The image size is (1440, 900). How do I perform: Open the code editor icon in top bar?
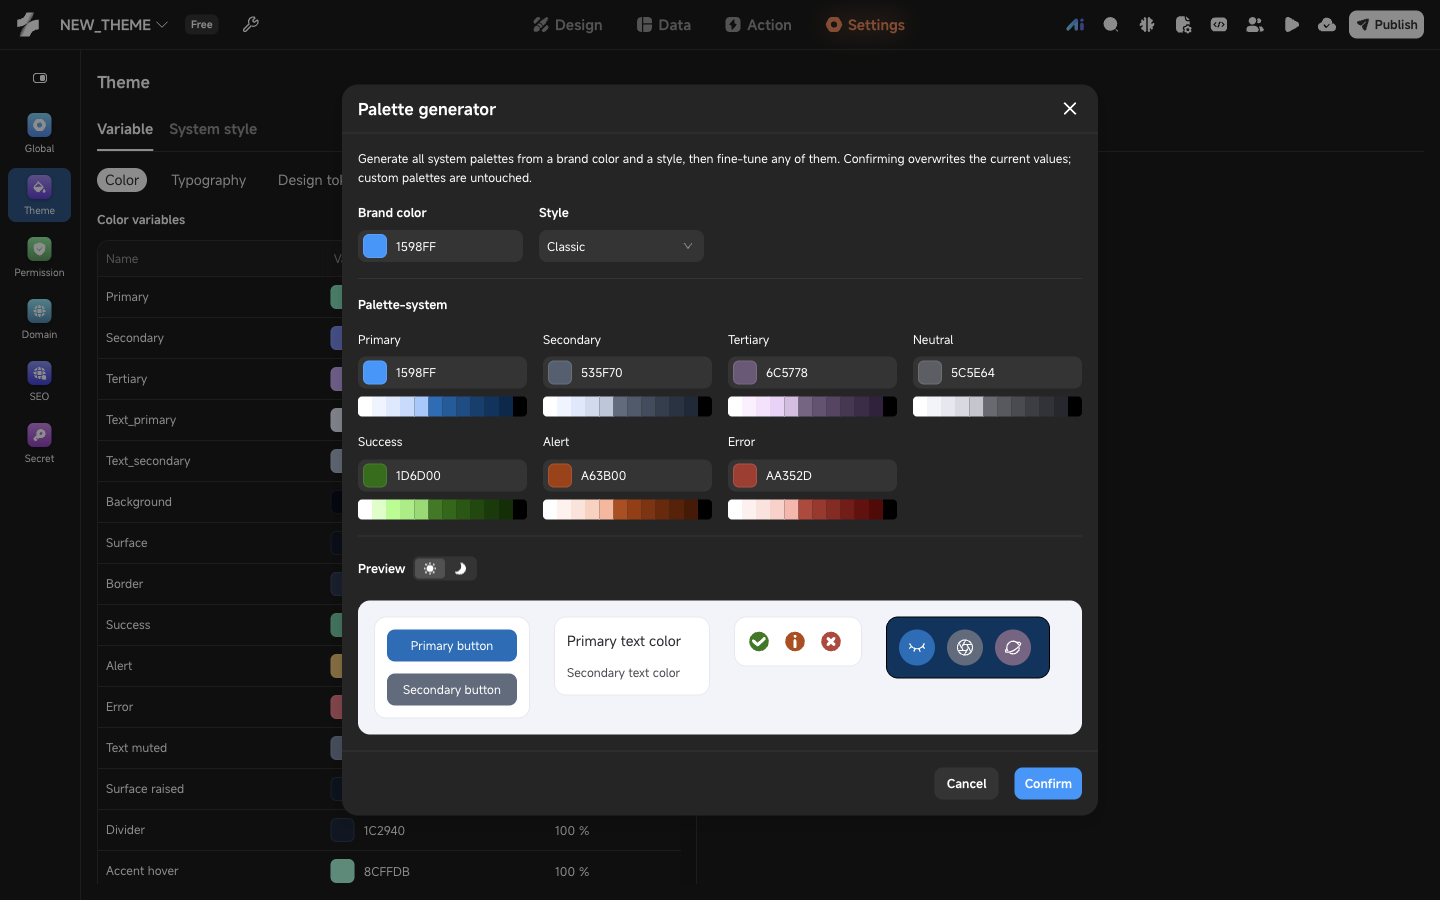point(1219,25)
